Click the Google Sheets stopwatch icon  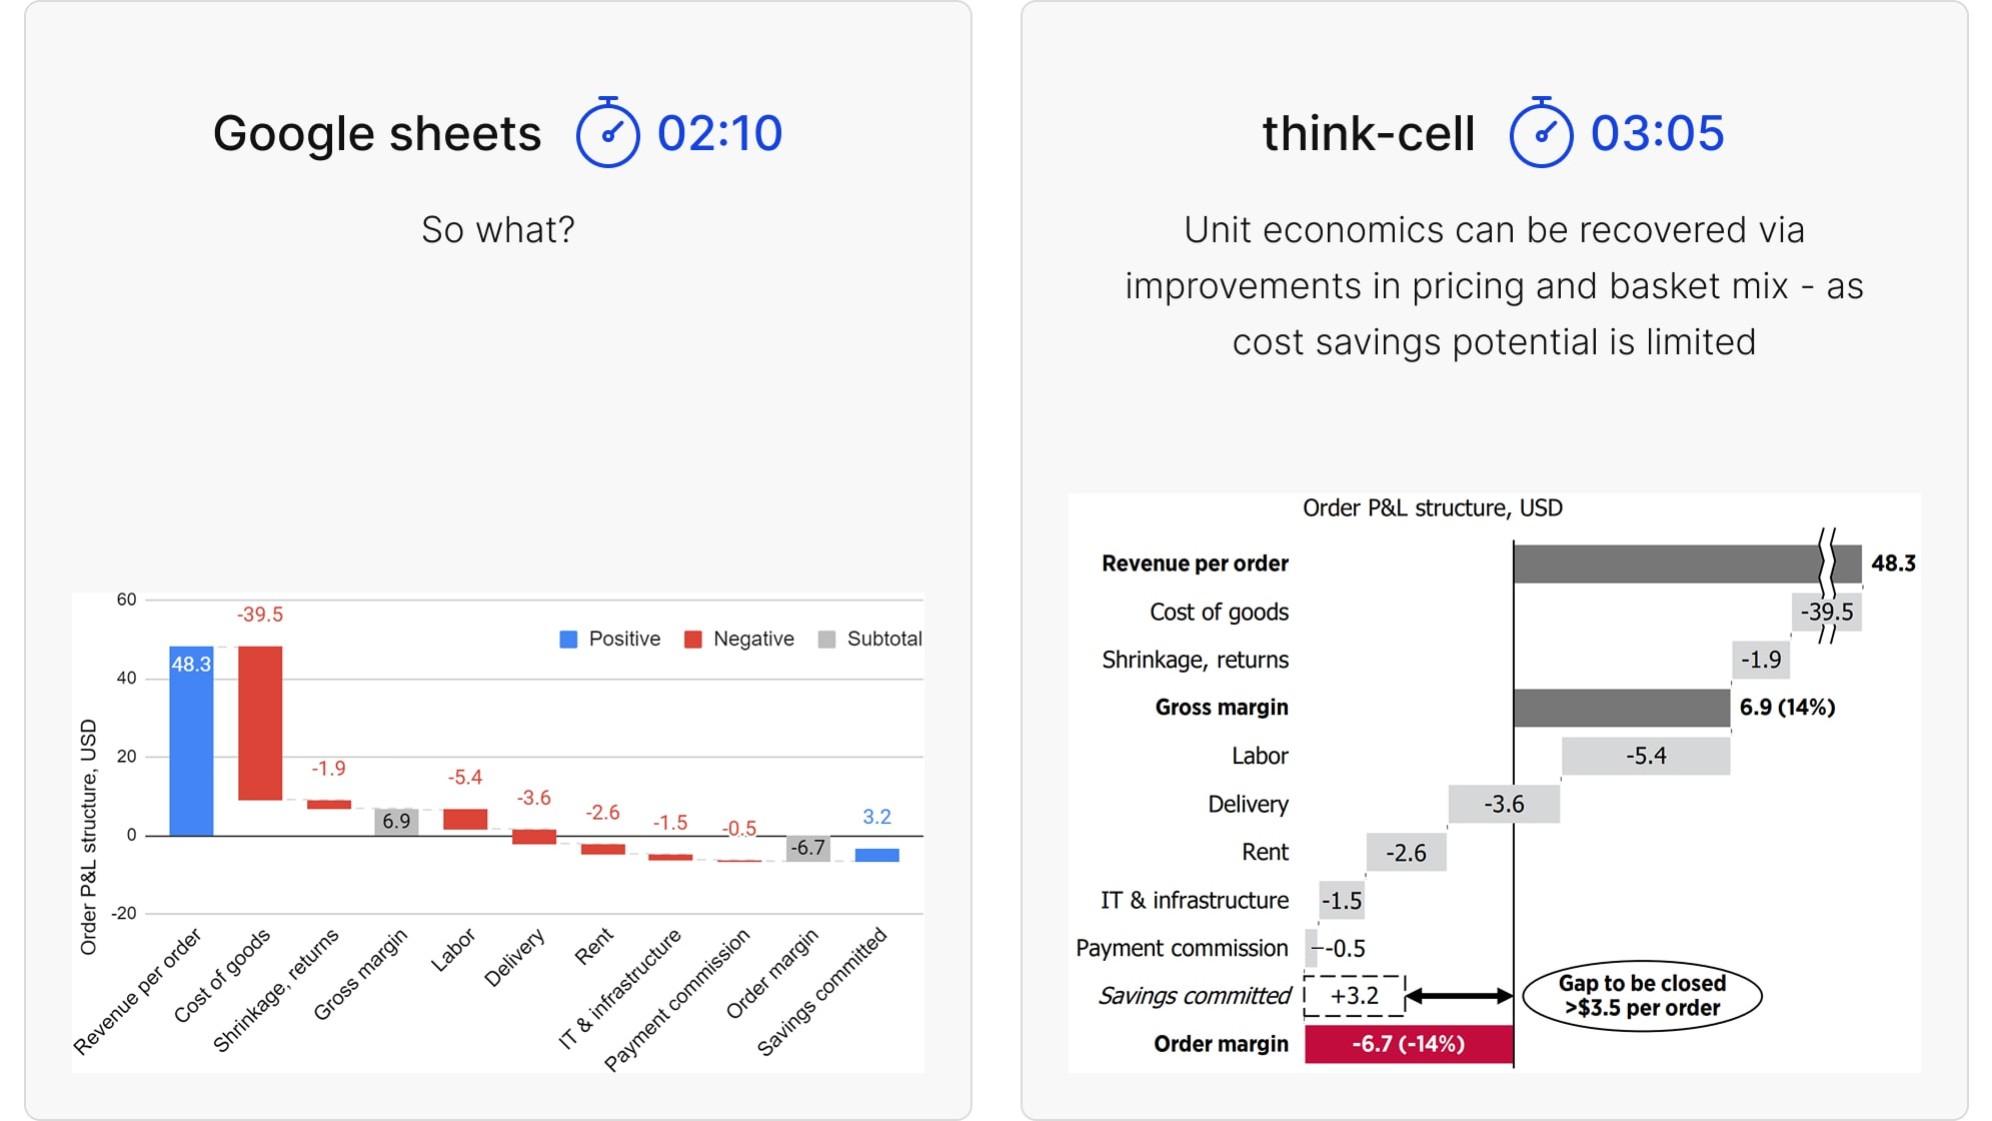tap(607, 133)
